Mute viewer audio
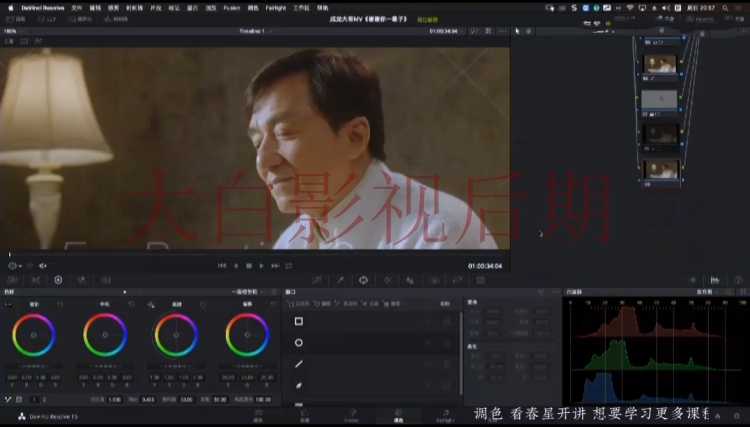750x427 pixels. (43, 266)
